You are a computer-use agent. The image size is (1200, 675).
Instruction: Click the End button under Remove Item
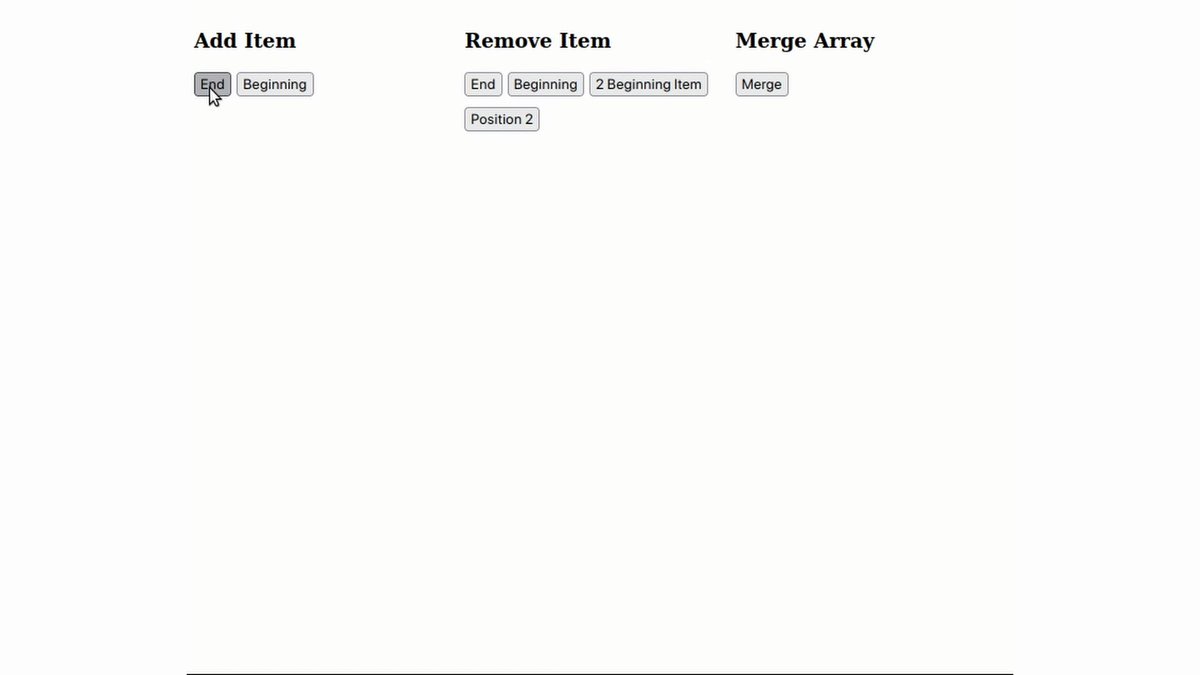(x=483, y=84)
